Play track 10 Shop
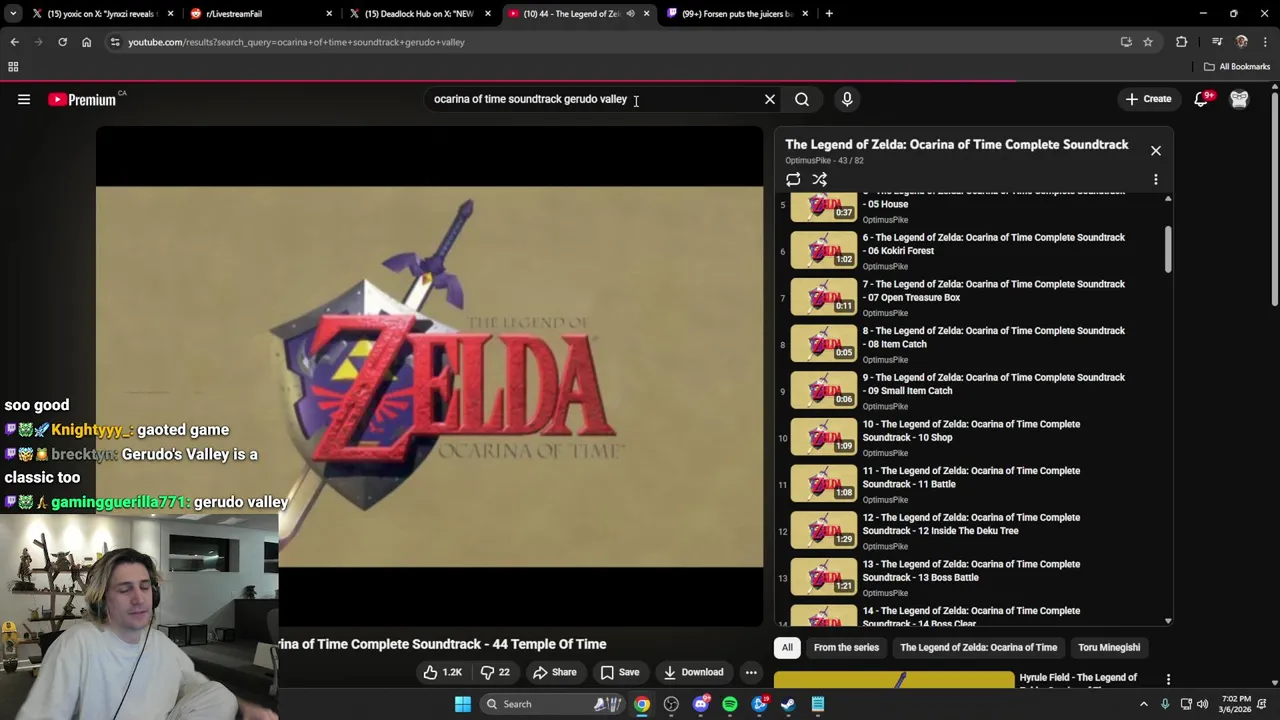 970,437
